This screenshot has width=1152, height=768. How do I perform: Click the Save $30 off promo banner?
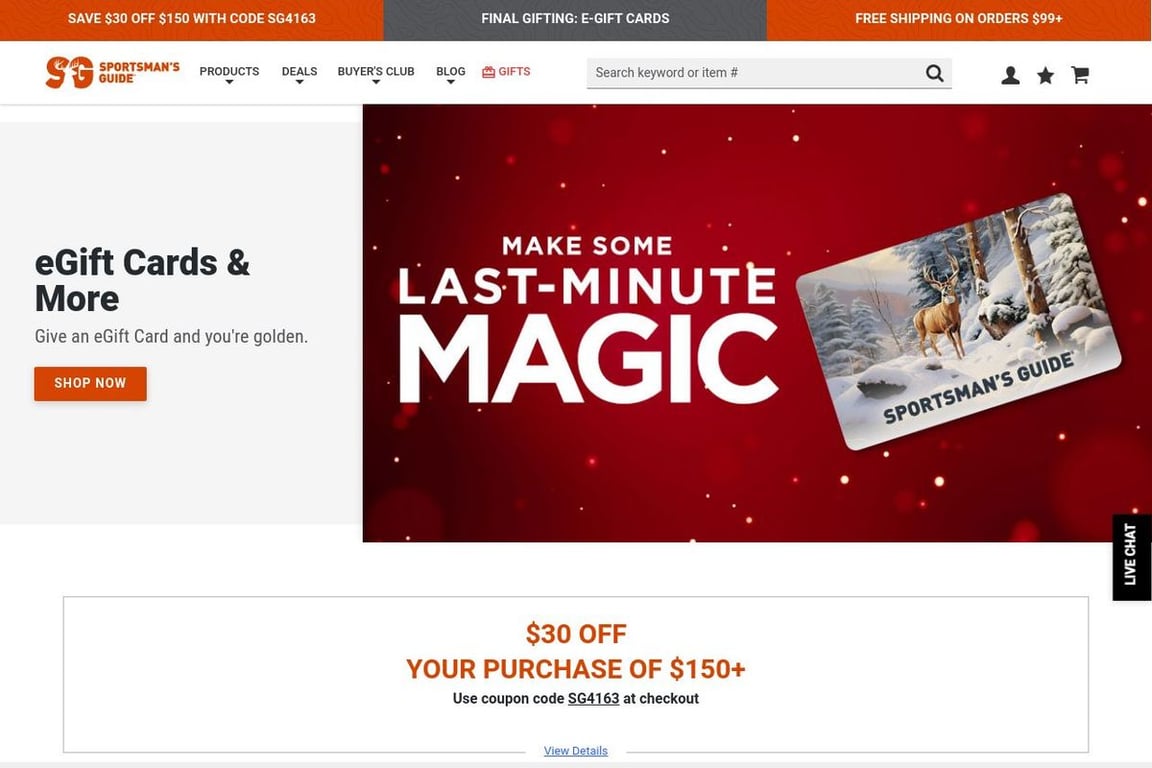pyautogui.click(x=192, y=20)
